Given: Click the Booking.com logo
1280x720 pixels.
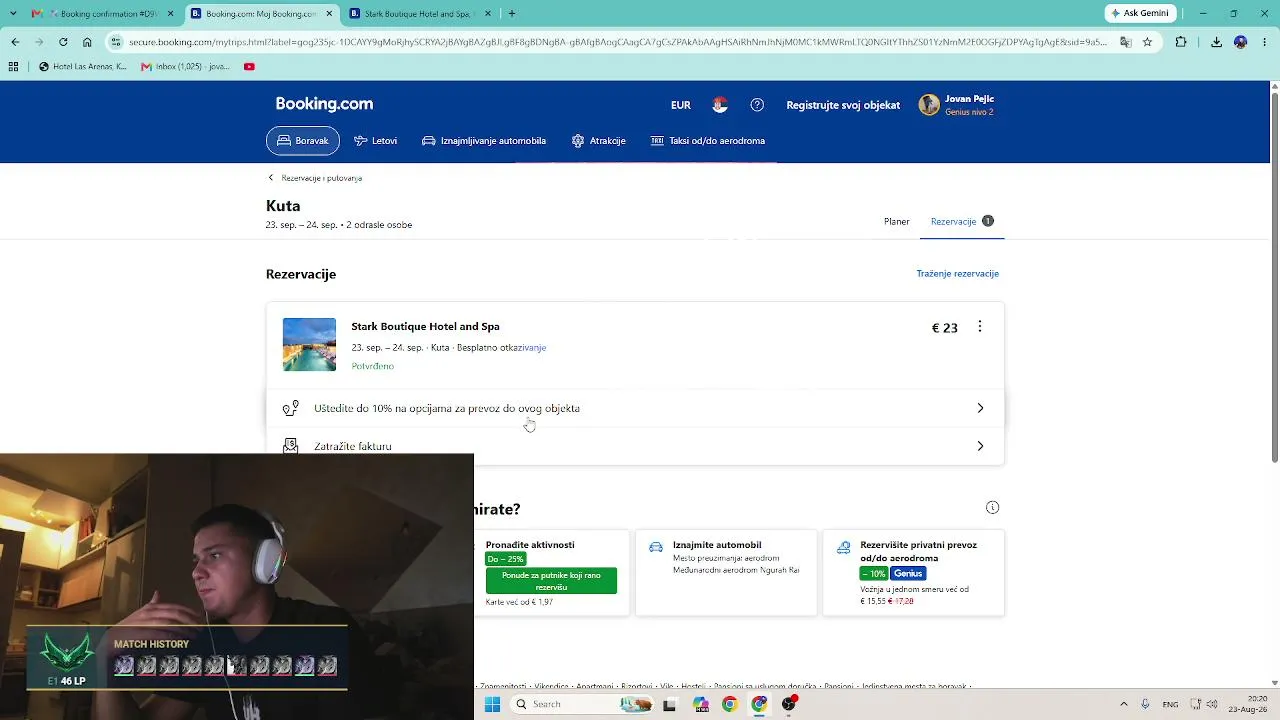Looking at the screenshot, I should pyautogui.click(x=324, y=104).
